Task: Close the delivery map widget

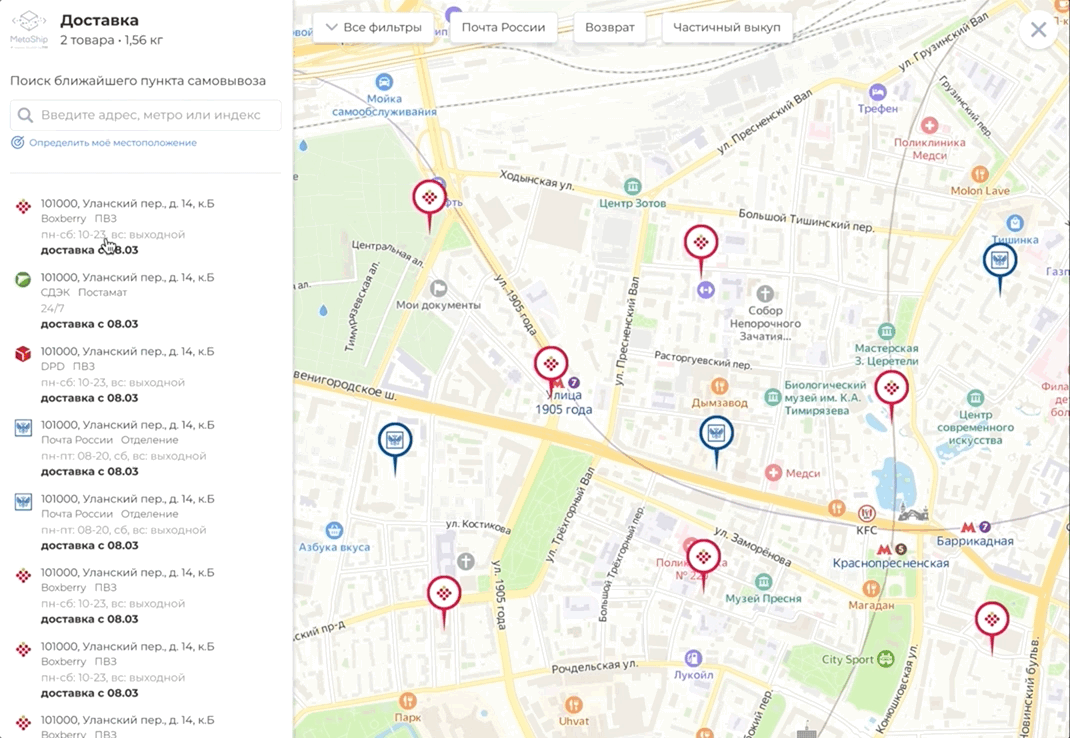Action: [x=1039, y=29]
